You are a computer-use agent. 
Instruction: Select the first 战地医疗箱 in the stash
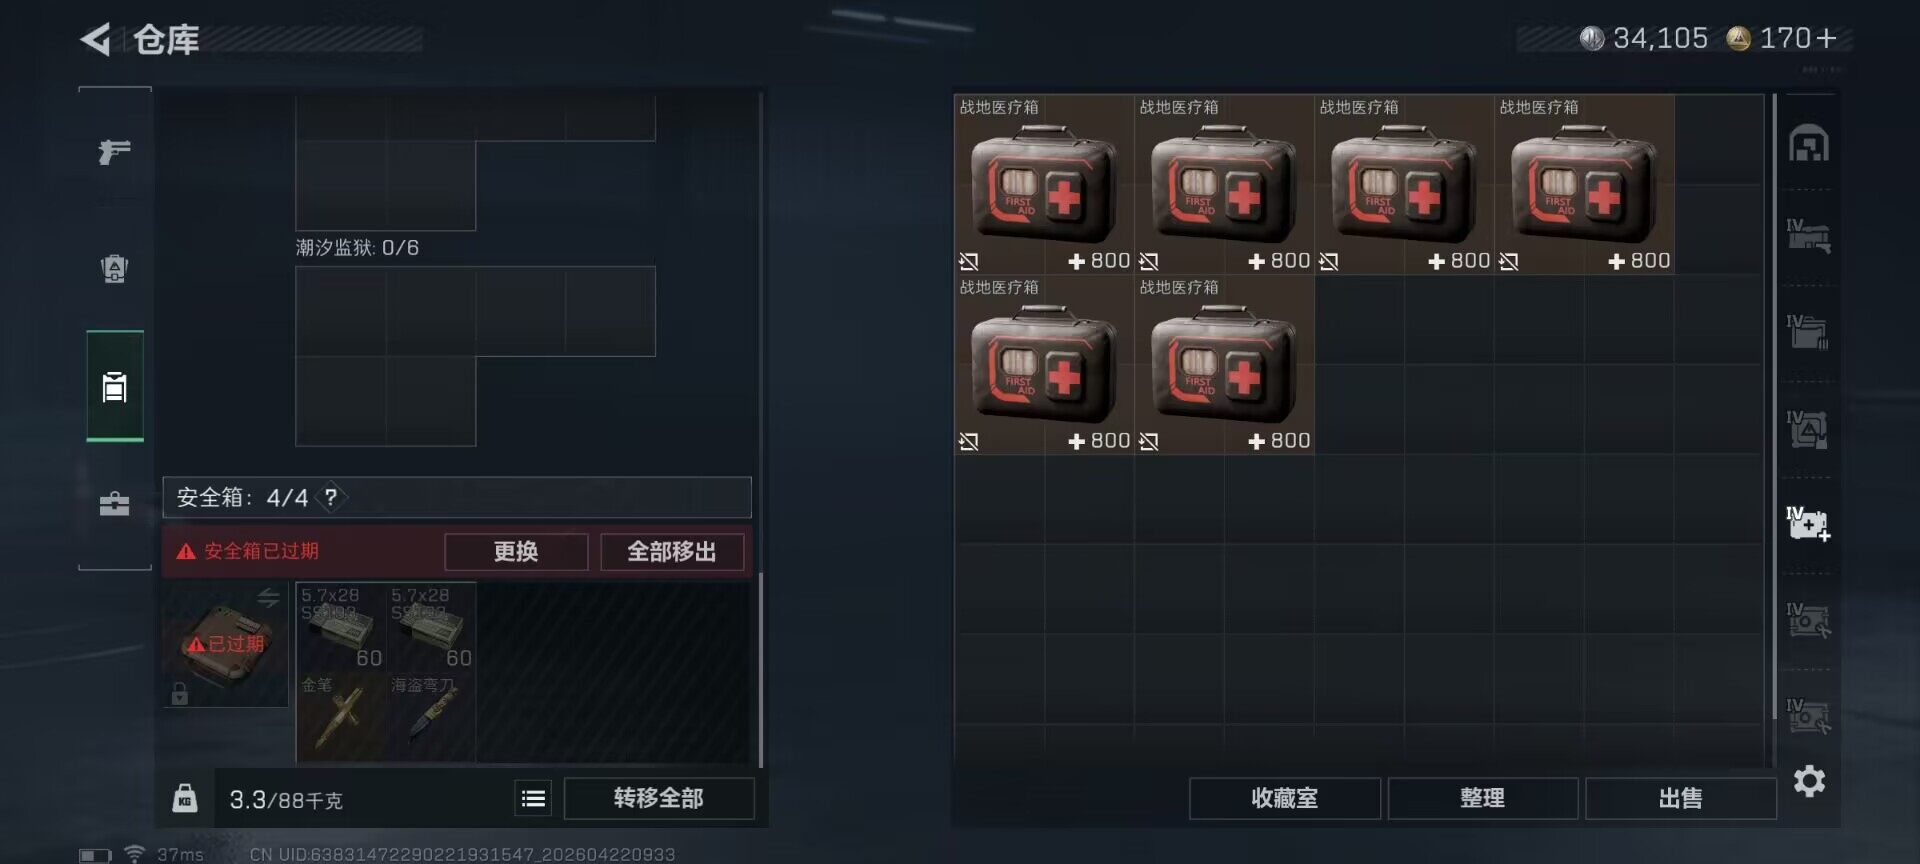pyautogui.click(x=1044, y=184)
